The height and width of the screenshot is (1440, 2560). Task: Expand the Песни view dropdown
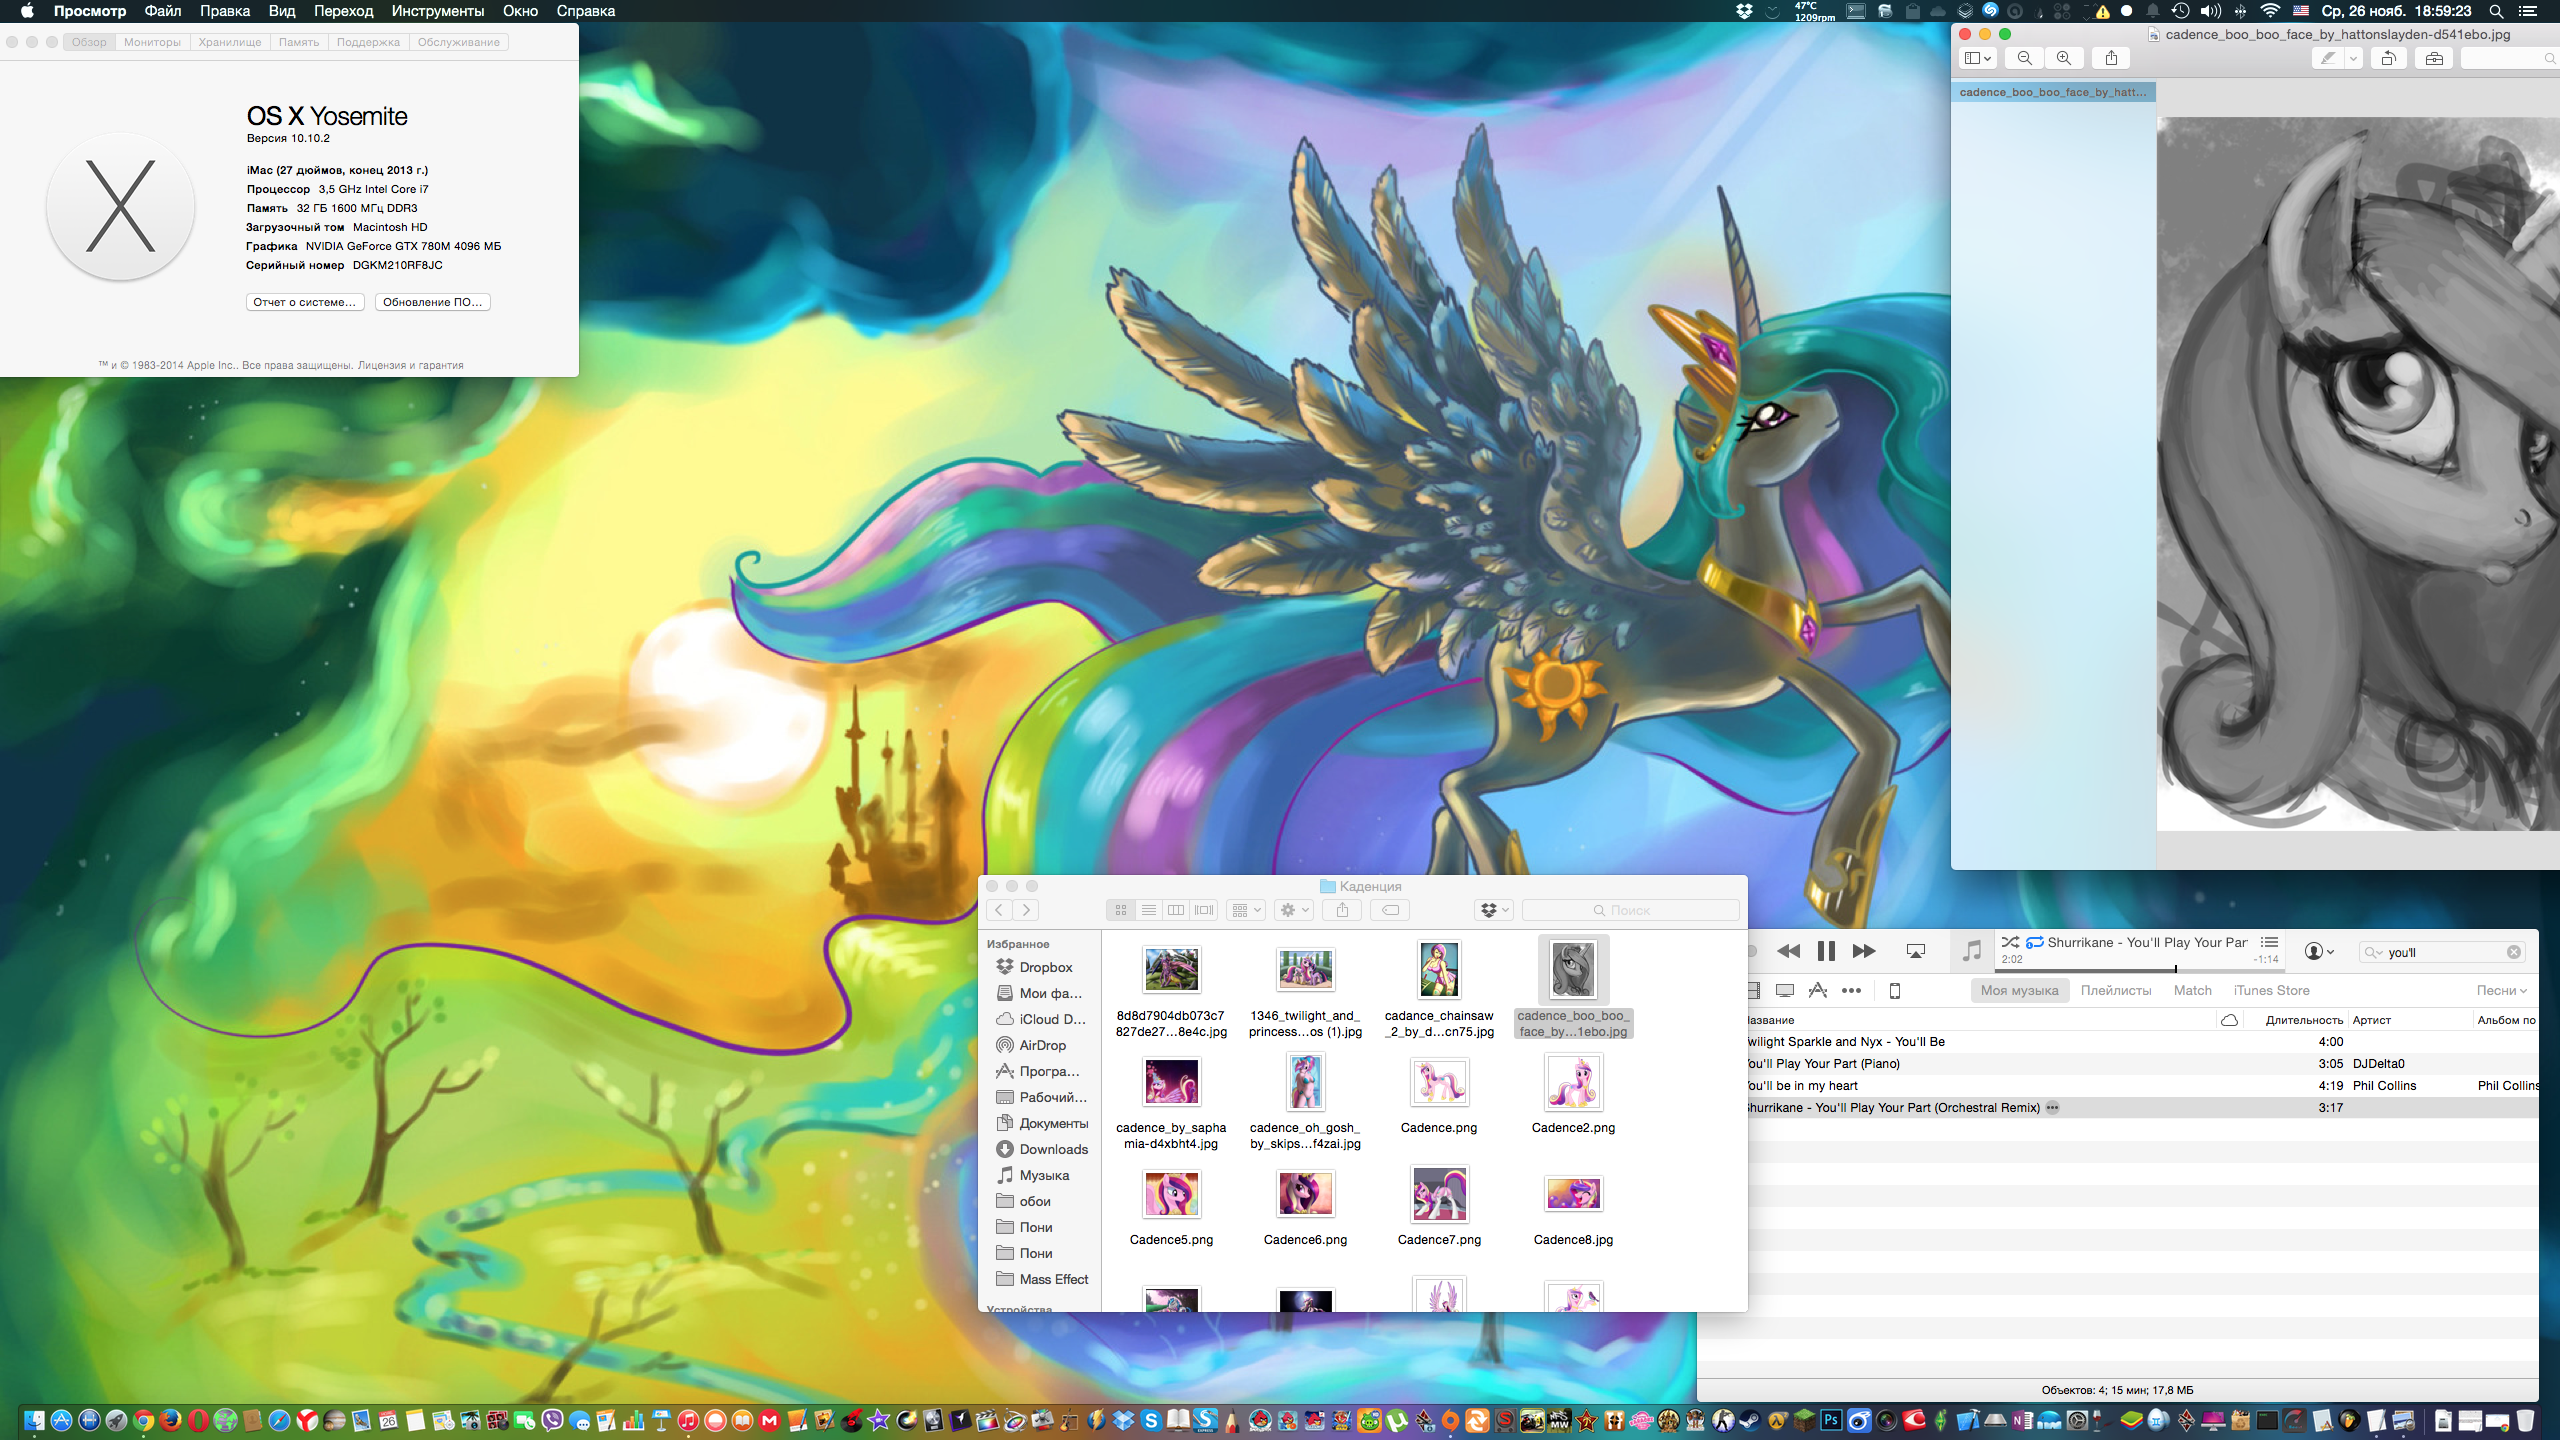tap(2501, 990)
